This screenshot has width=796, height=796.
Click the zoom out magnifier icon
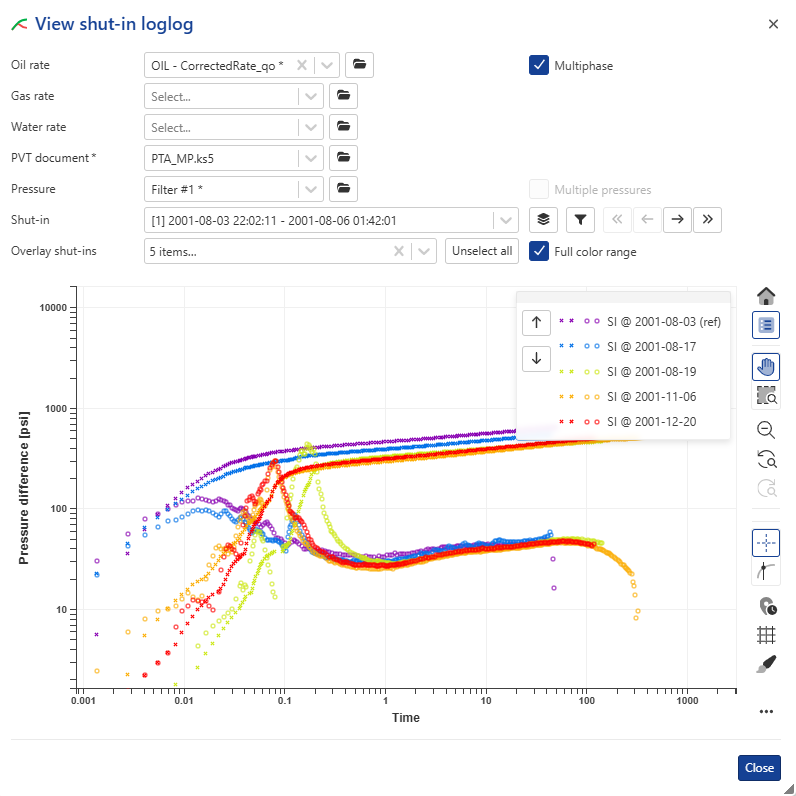(x=766, y=430)
